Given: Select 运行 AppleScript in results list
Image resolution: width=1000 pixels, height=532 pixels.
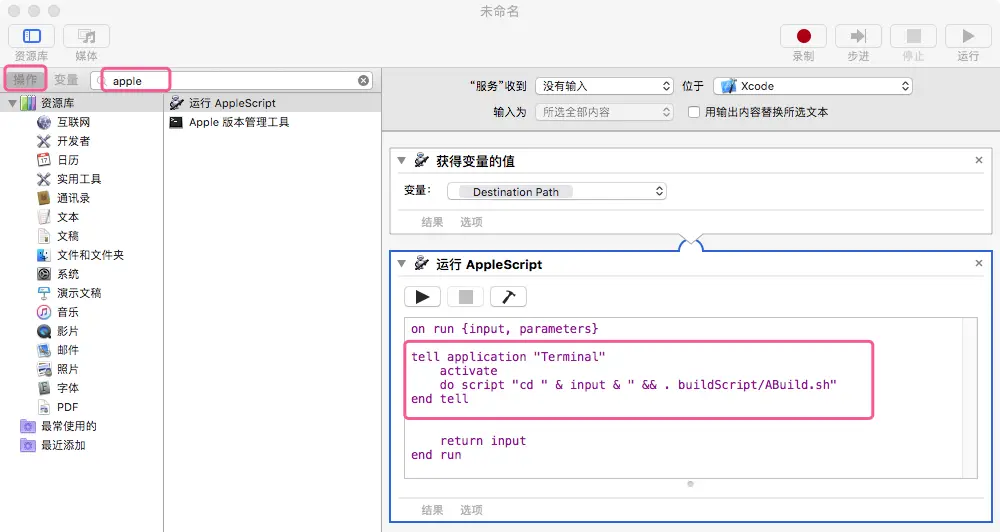Looking at the screenshot, I should (x=273, y=103).
